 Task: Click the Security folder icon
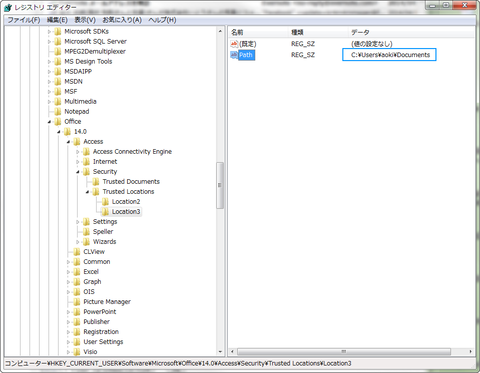click(x=86, y=172)
